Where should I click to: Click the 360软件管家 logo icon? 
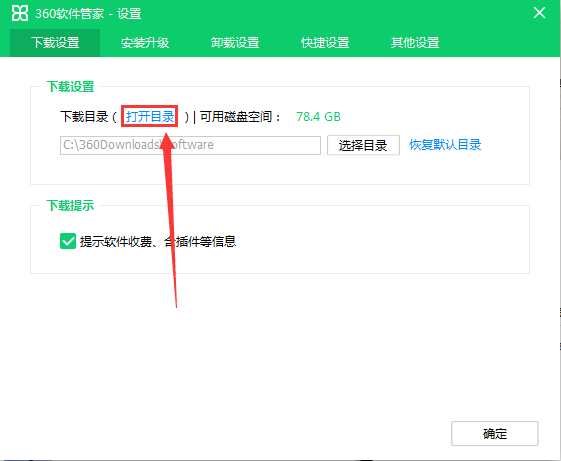(20, 13)
